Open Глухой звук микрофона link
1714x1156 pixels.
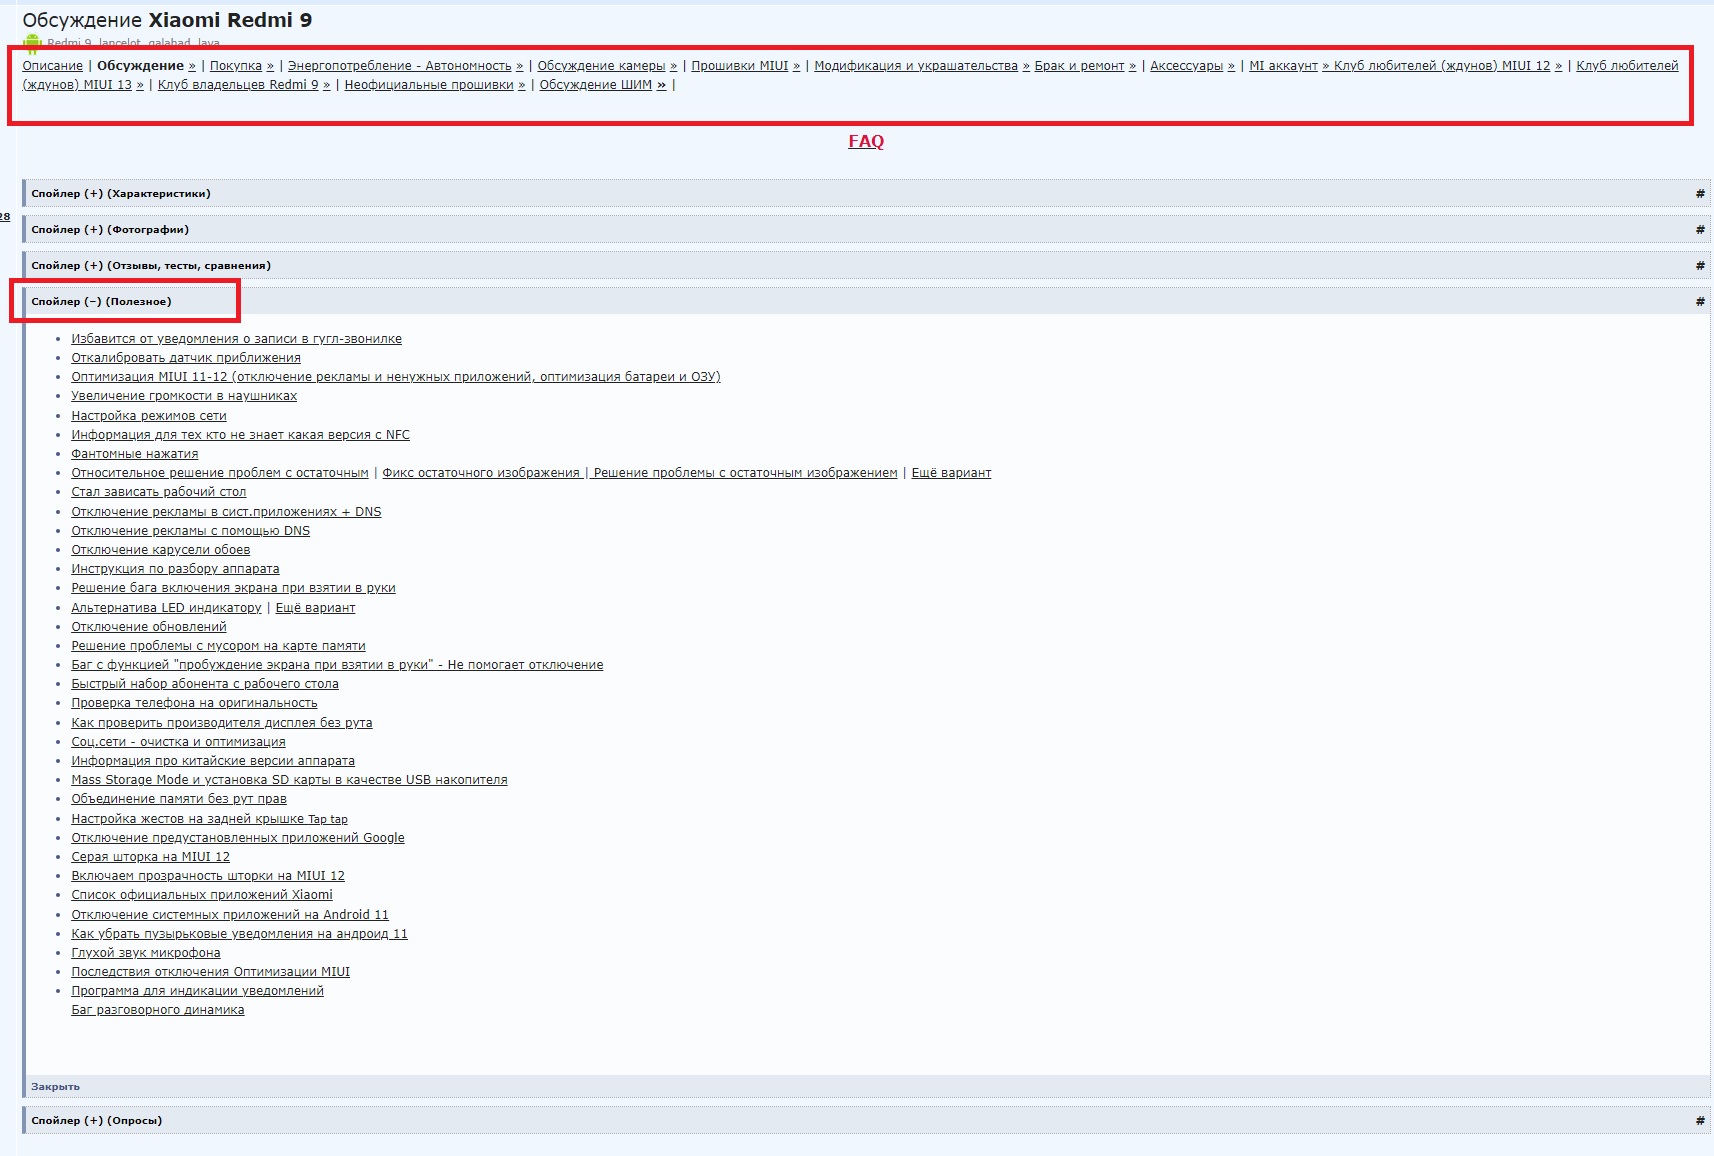[146, 953]
